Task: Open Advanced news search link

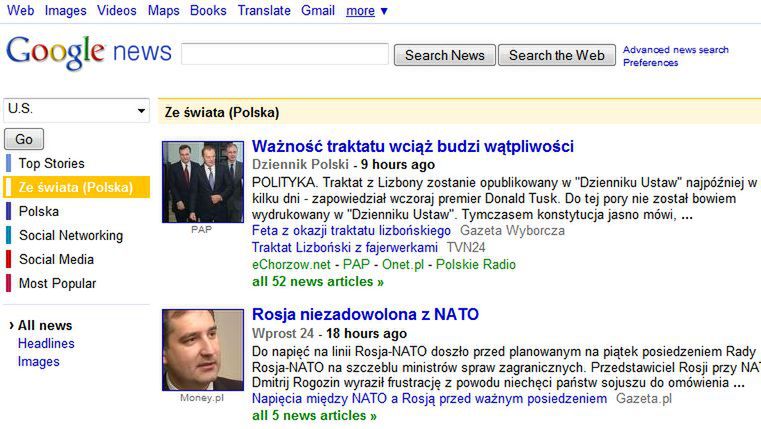Action: [676, 50]
